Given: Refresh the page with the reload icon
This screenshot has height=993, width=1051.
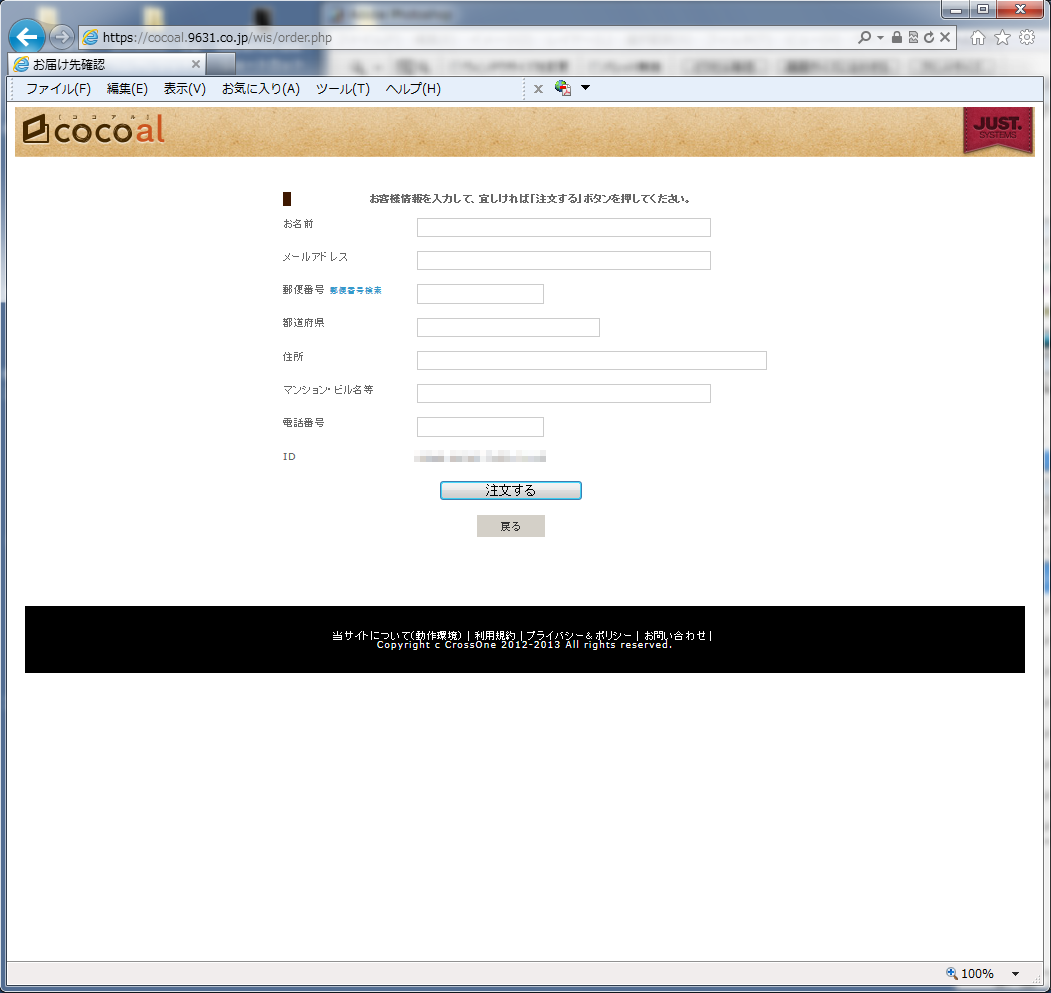Looking at the screenshot, I should (x=929, y=37).
